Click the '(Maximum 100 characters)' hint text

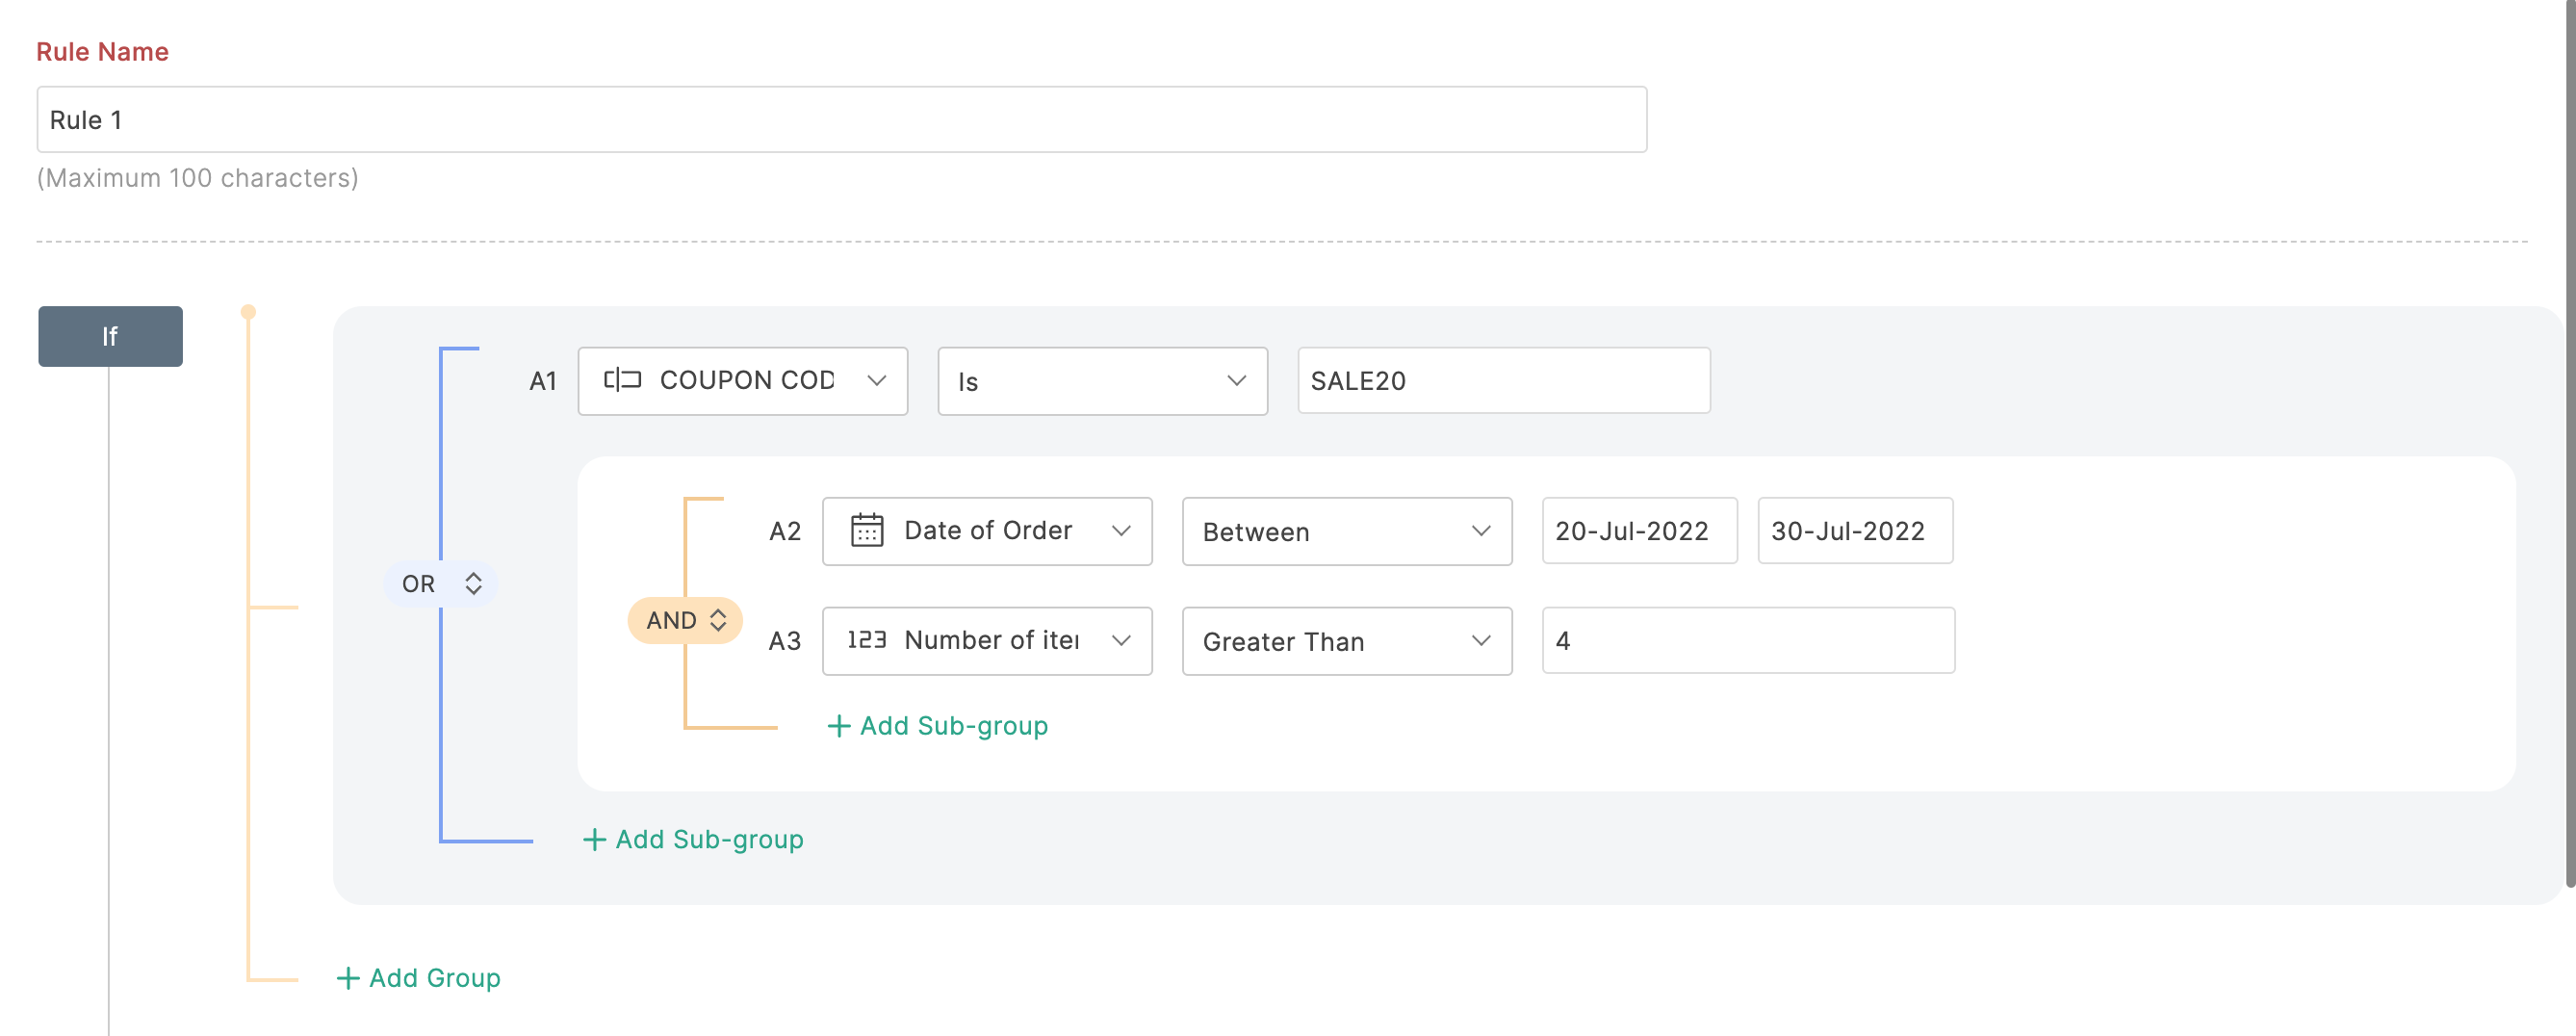coord(197,178)
